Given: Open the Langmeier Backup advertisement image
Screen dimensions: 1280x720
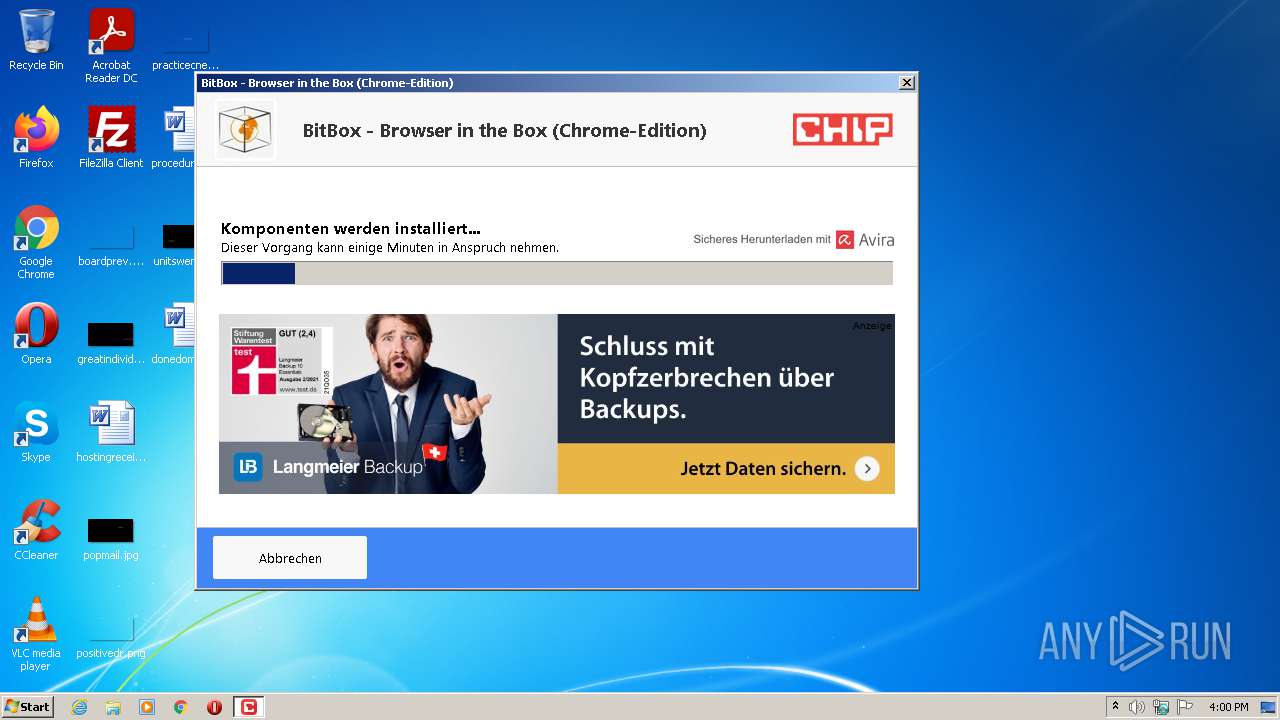Looking at the screenshot, I should (557, 404).
